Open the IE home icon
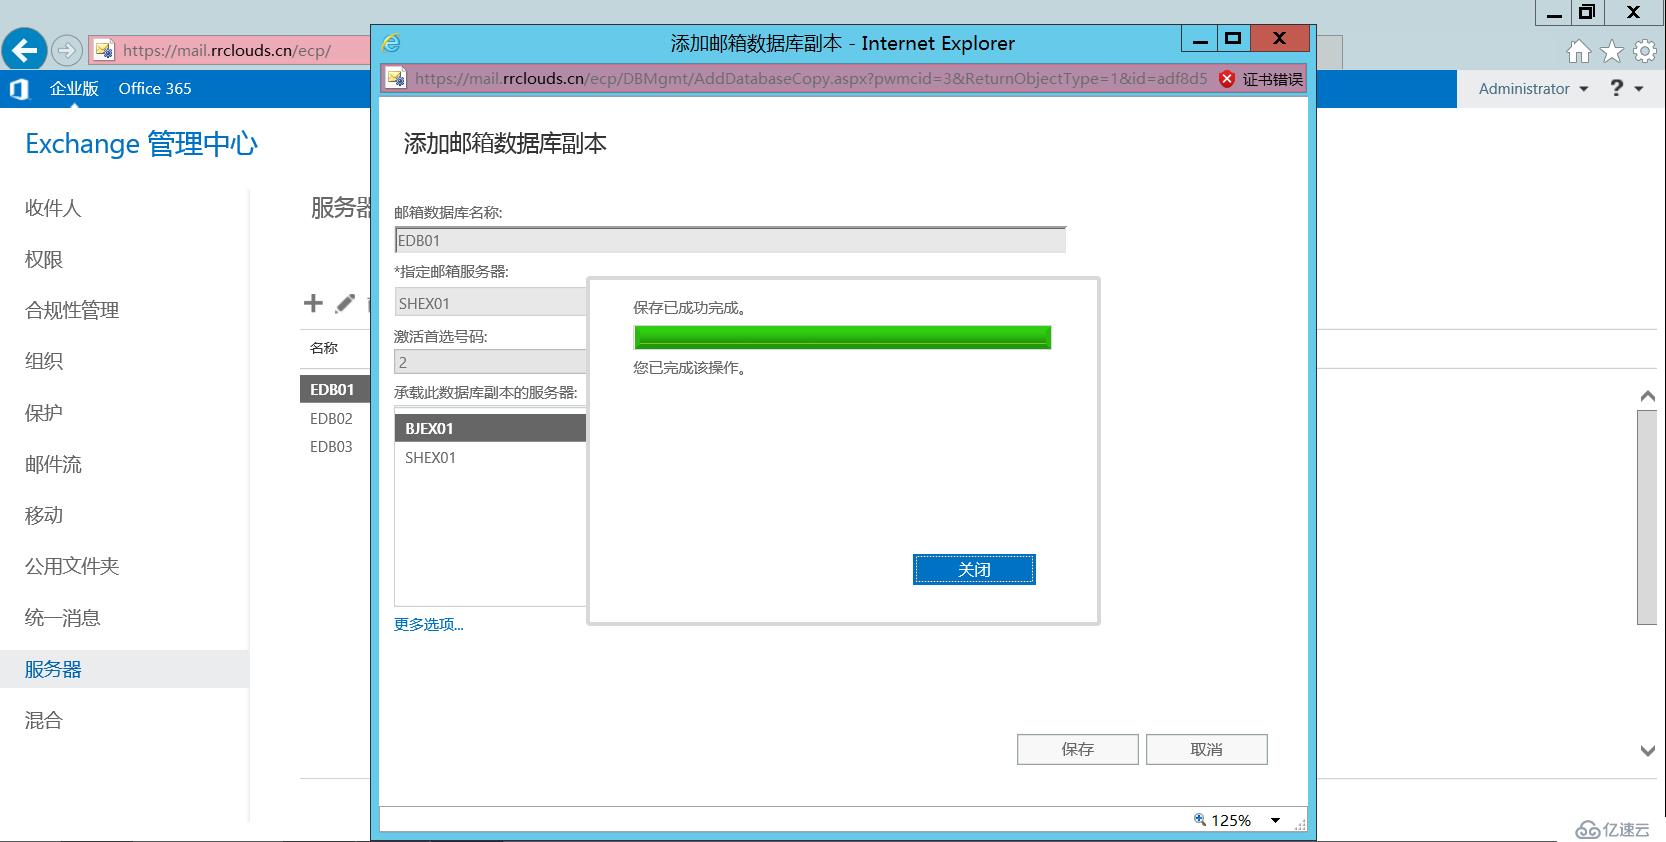1666x842 pixels. point(1579,51)
